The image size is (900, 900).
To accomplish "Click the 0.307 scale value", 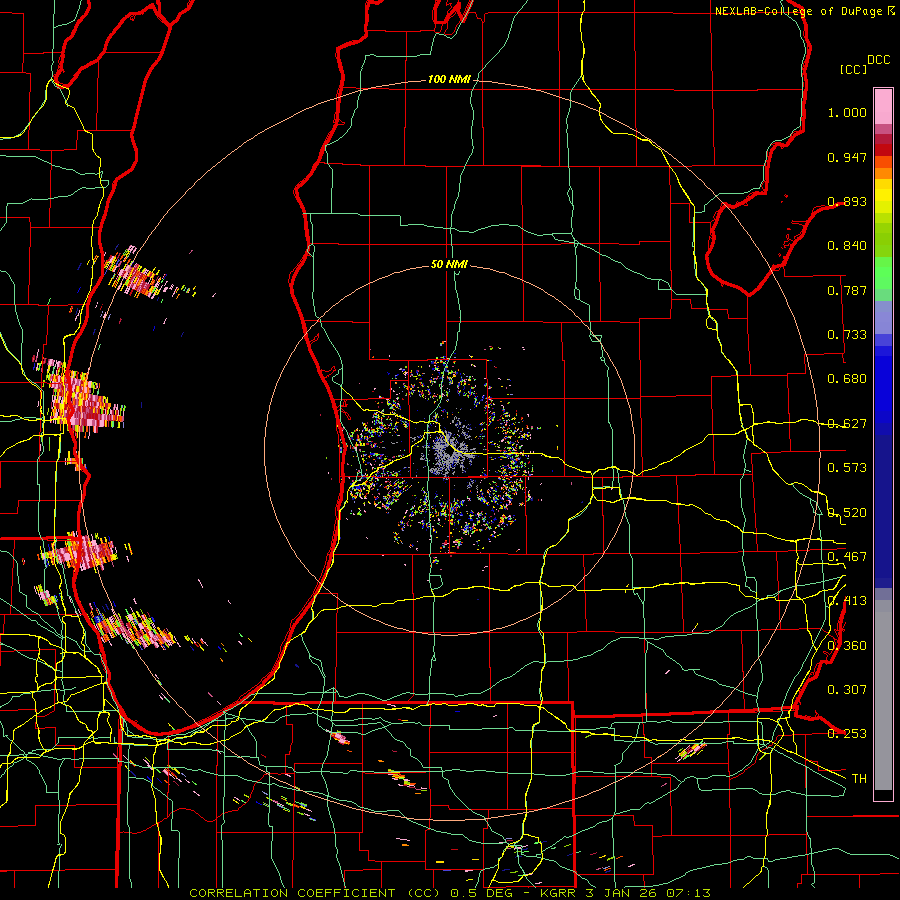I will (x=847, y=690).
